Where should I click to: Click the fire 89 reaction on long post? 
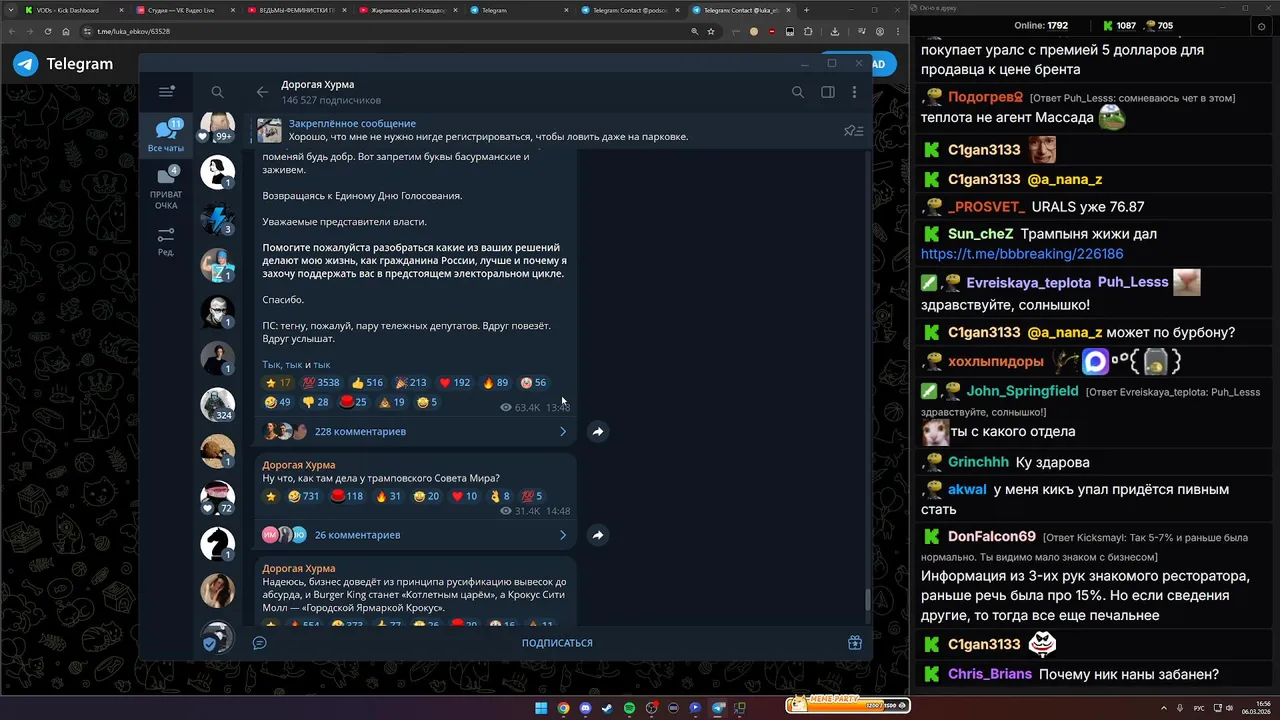[496, 382]
